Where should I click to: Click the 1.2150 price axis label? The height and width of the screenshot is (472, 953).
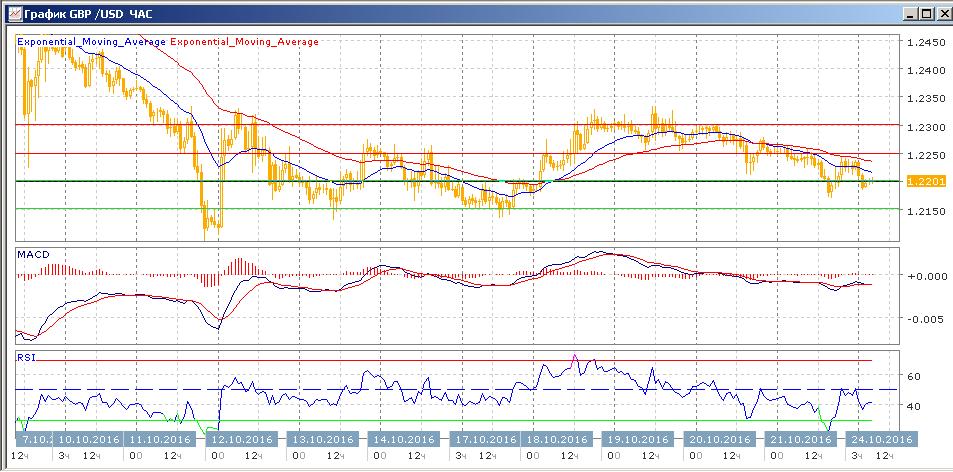pos(924,212)
